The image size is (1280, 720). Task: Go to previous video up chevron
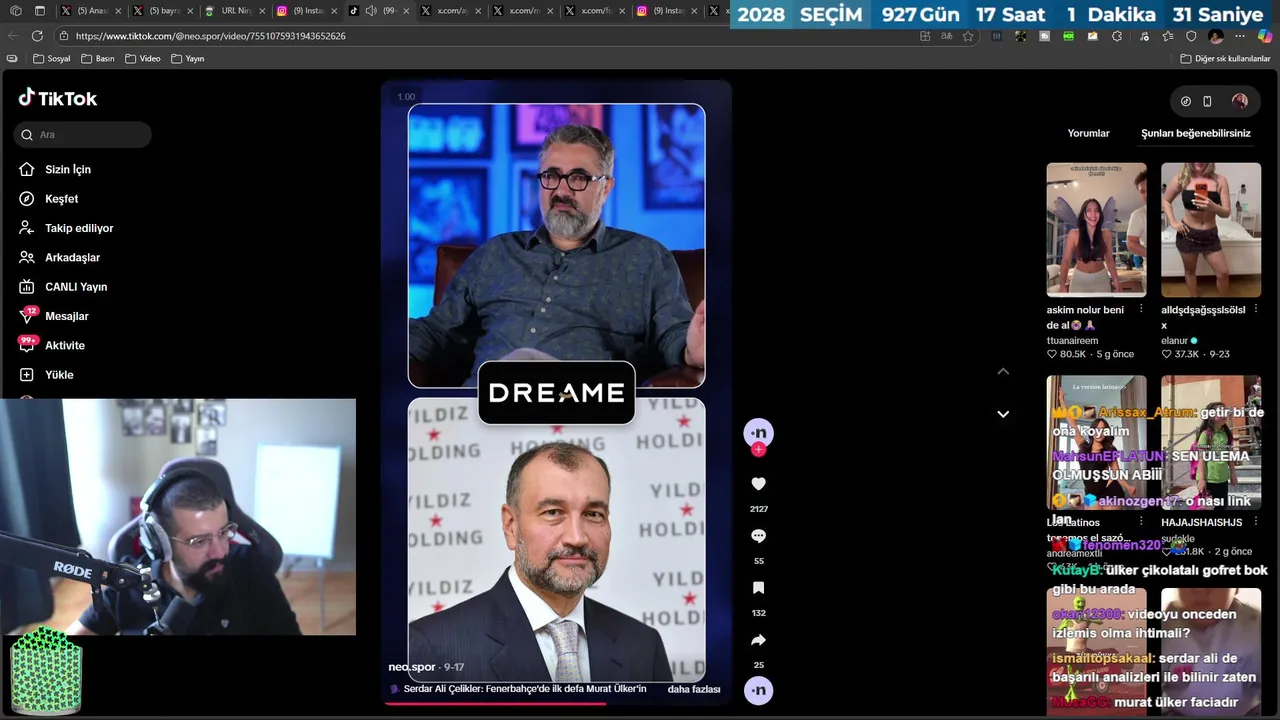coord(1003,371)
